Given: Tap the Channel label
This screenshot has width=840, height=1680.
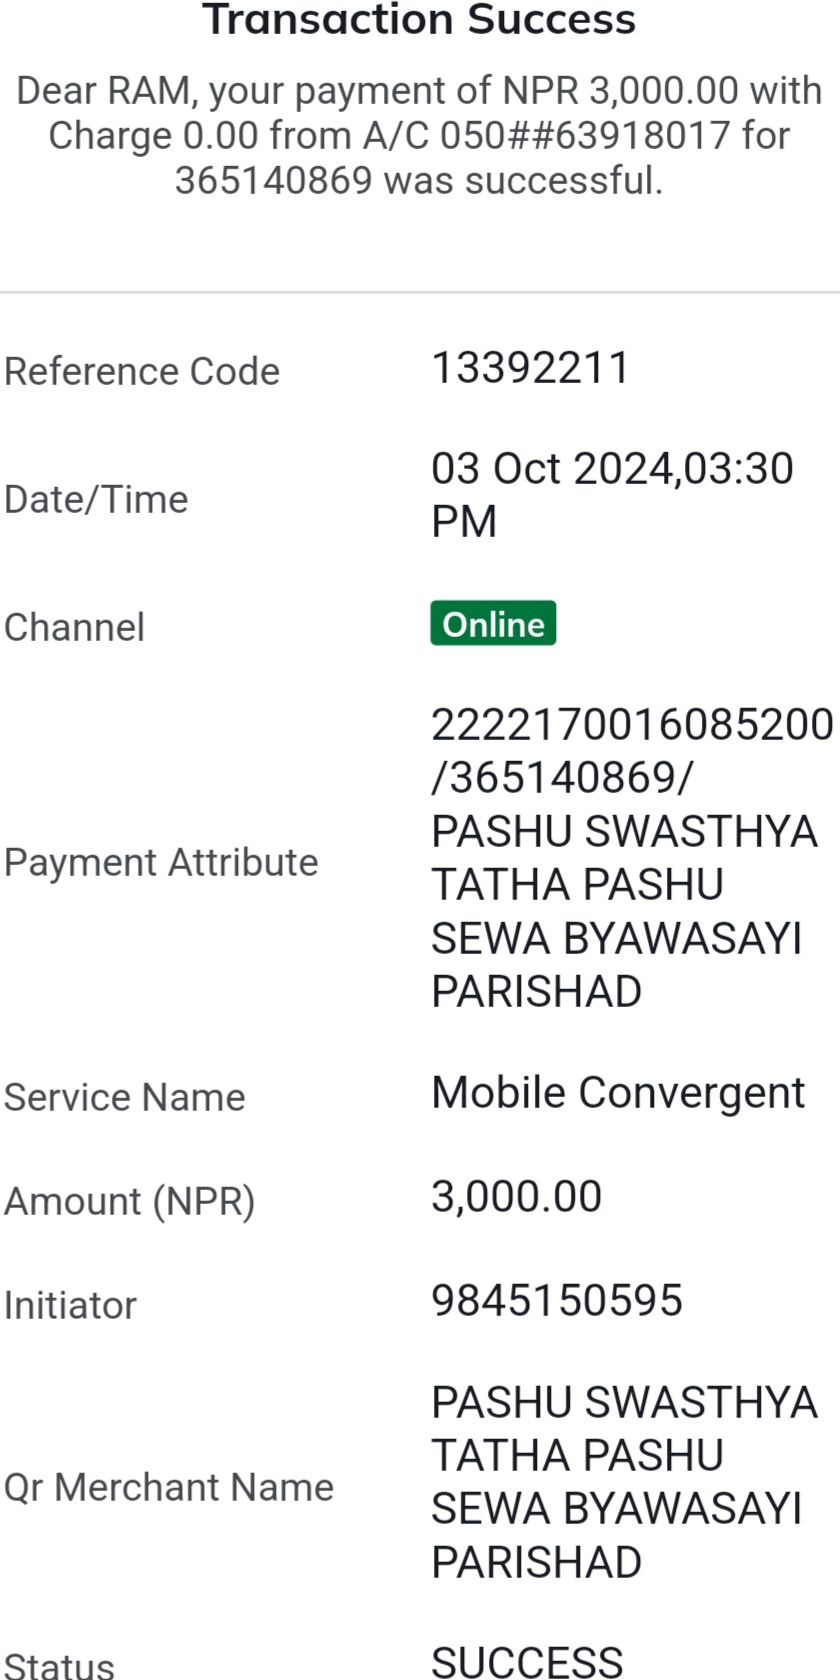Looking at the screenshot, I should pos(75,627).
